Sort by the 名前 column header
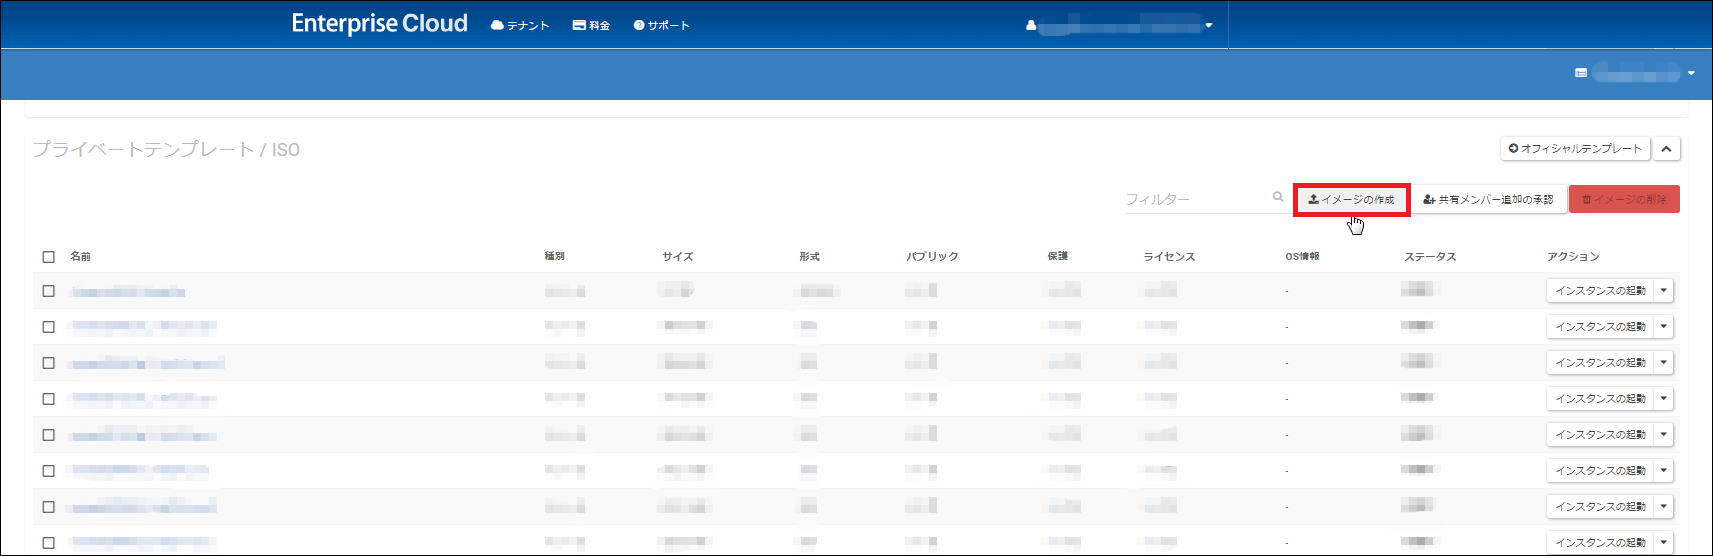This screenshot has height=556, width=1713. 81,257
